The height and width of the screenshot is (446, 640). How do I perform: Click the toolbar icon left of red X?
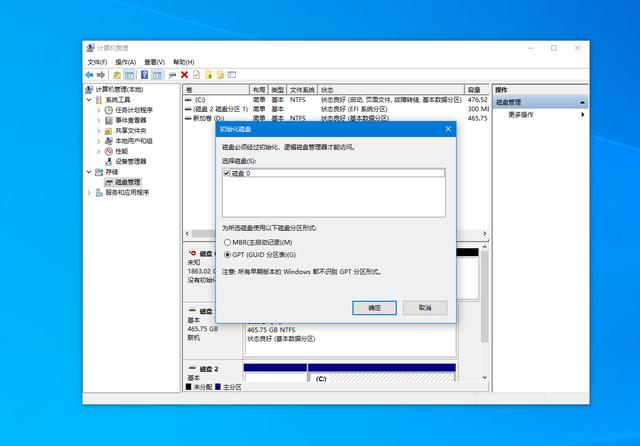[x=172, y=75]
